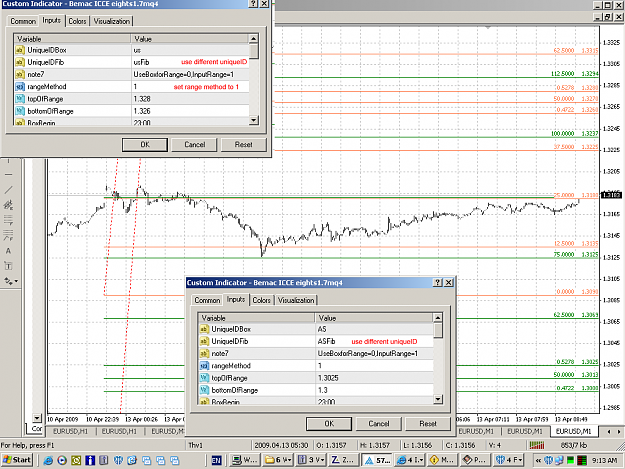The height and width of the screenshot is (469, 625).
Task: Select the horizontal line drawing tool
Action: tap(8, 175)
